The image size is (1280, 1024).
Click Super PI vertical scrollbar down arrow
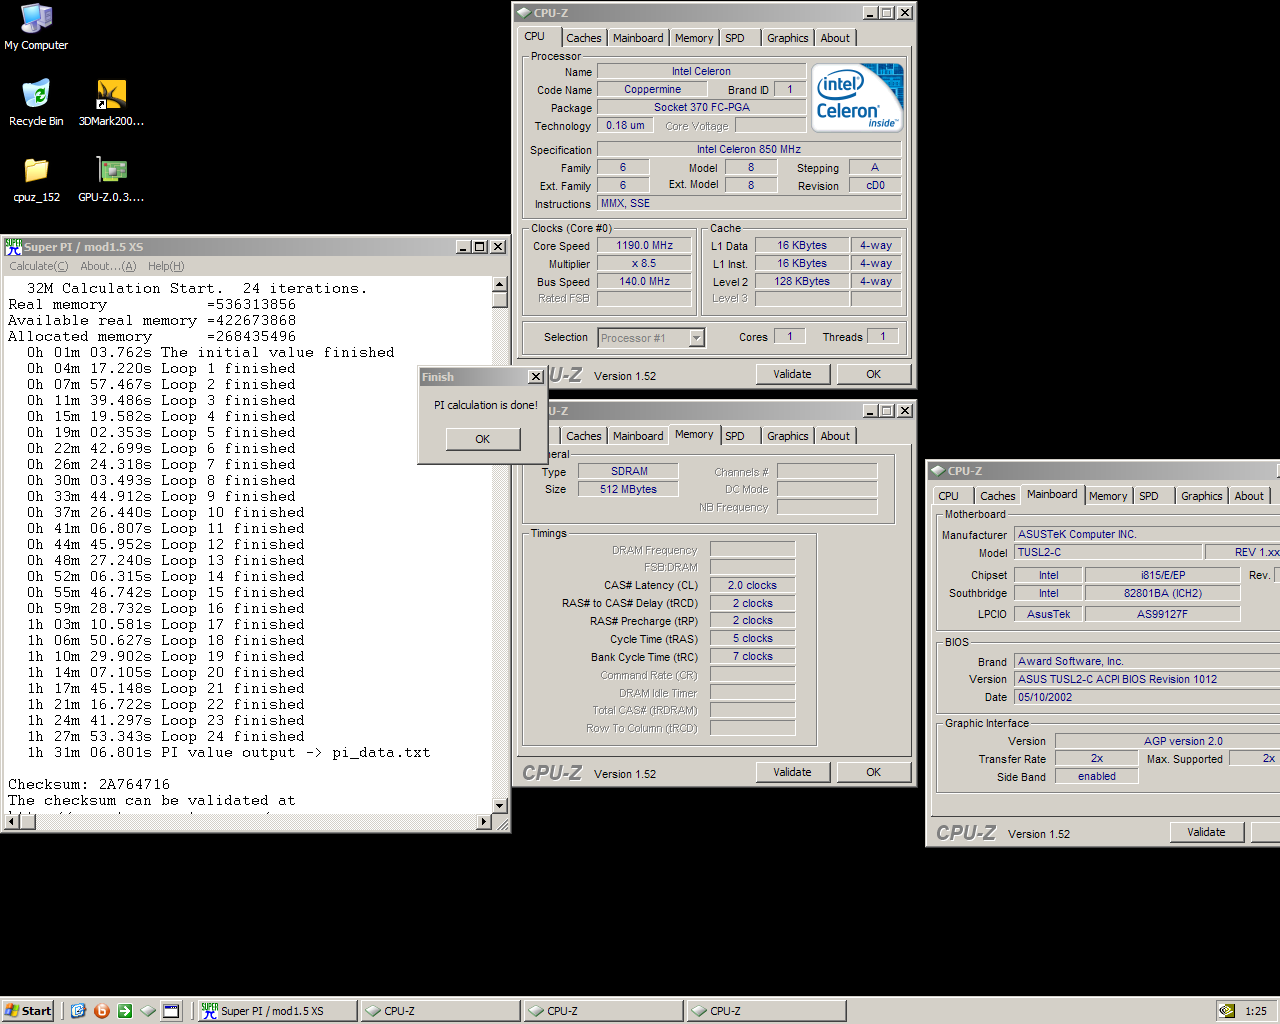[500, 806]
